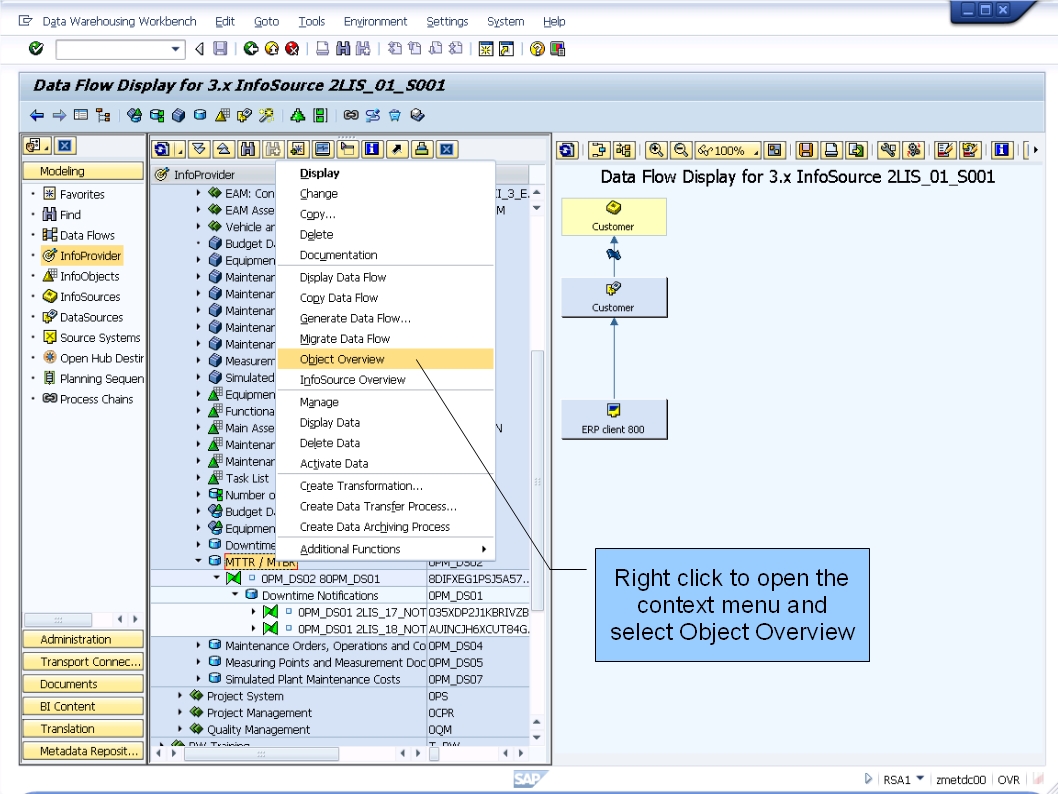Expand the Quality Management tree node
Screen dimensions: 1058x794
[180, 729]
